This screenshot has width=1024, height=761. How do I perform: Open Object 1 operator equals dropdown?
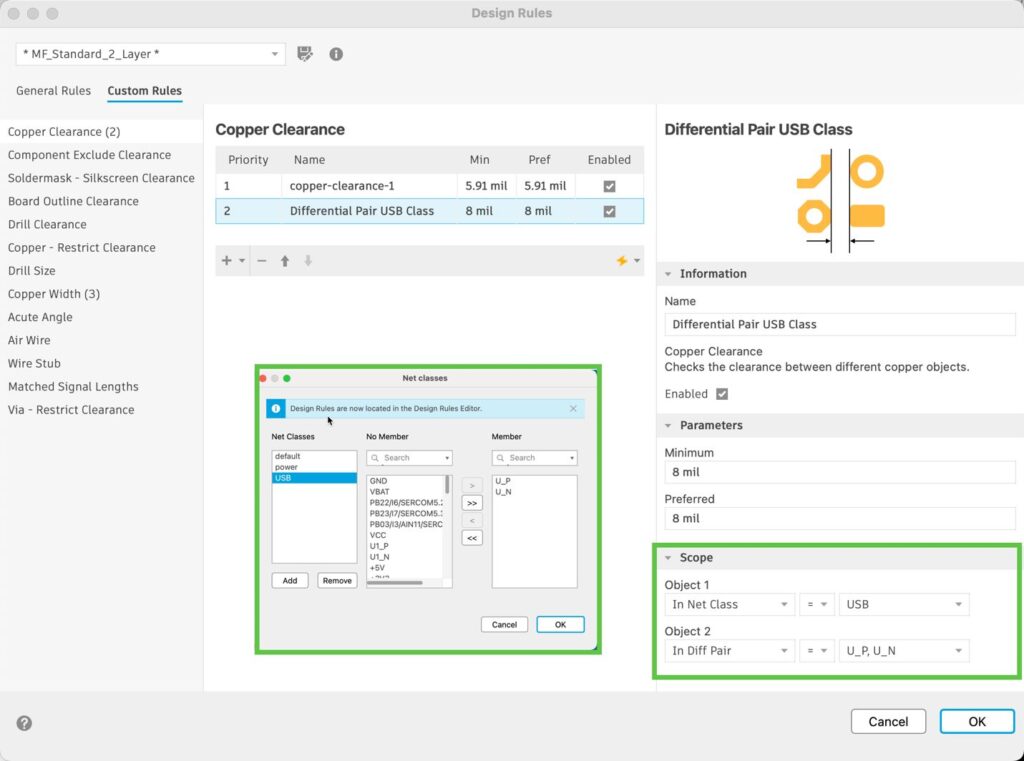(816, 604)
